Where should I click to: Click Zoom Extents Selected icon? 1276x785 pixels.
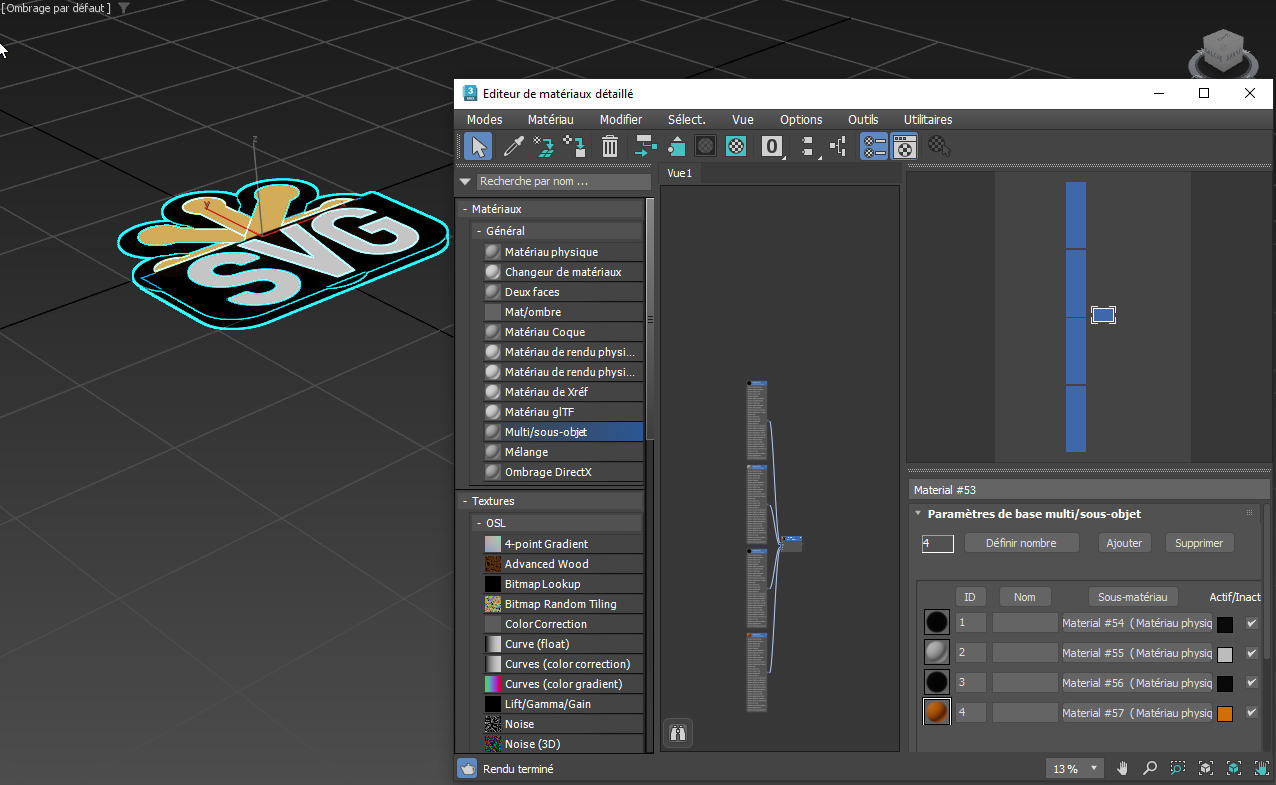point(1234,768)
